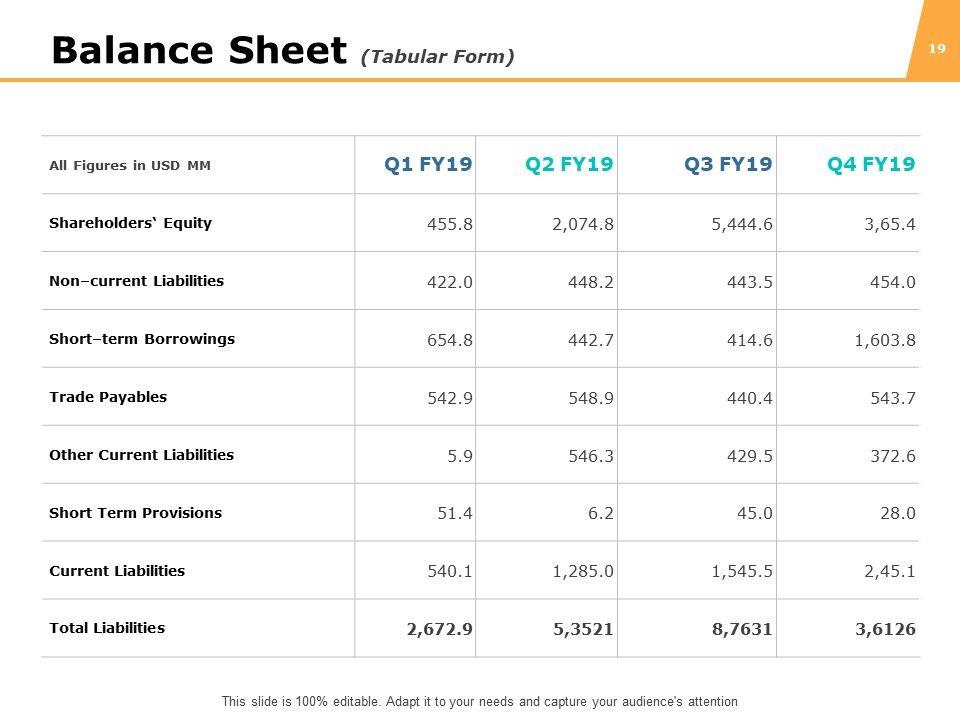Click the Short–term Borrowings row label

pos(142,339)
